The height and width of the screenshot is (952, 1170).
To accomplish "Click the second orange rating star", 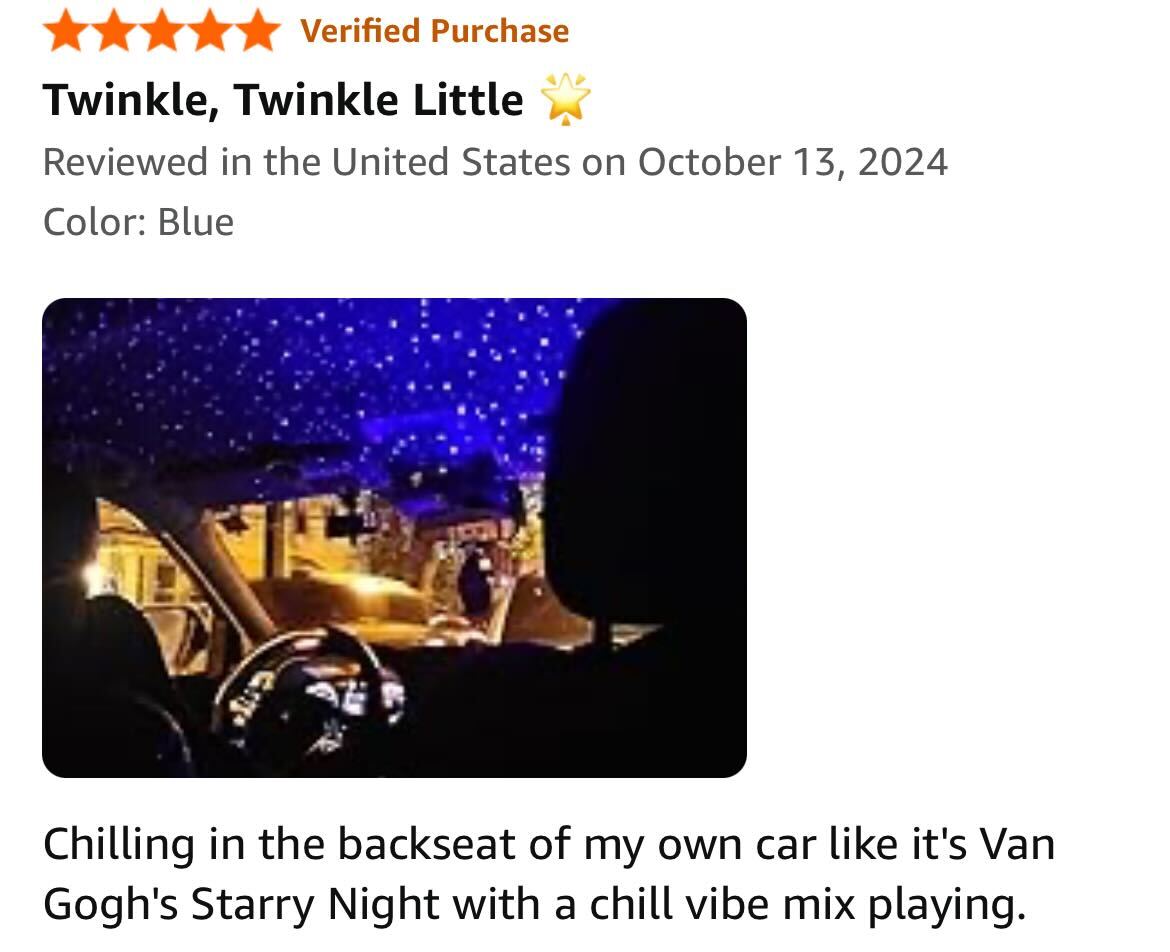I will [x=113, y=31].
